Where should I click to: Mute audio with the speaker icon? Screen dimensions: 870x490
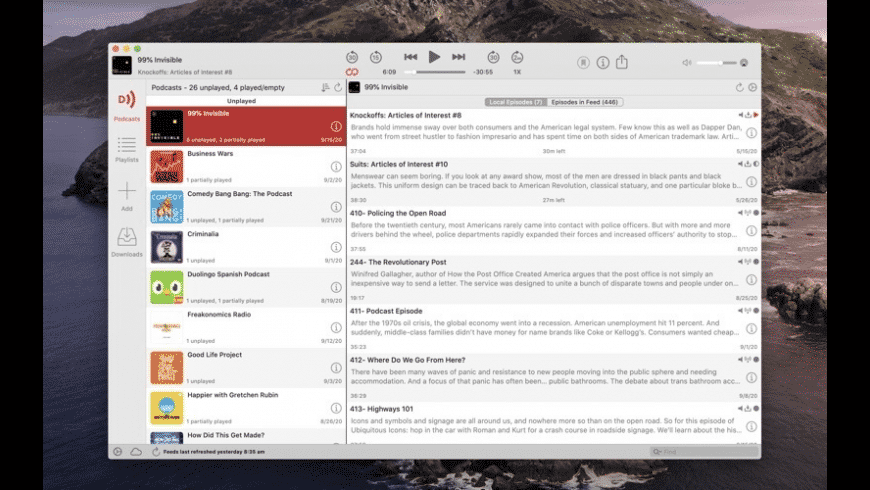click(687, 63)
